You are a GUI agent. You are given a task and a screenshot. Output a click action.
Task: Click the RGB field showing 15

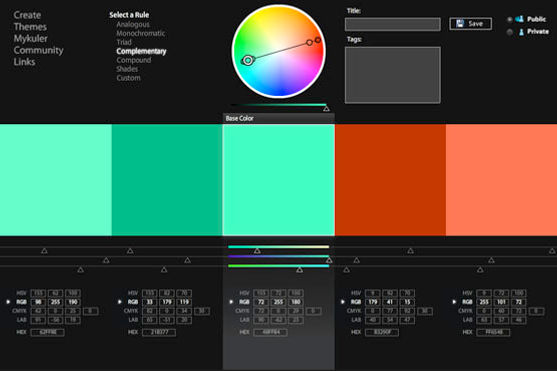407,302
